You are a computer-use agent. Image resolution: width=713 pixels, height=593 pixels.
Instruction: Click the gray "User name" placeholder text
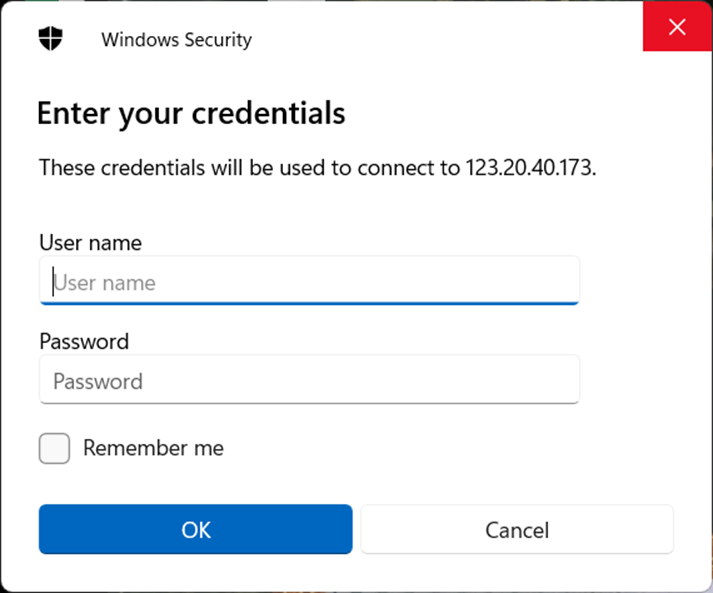click(x=105, y=282)
